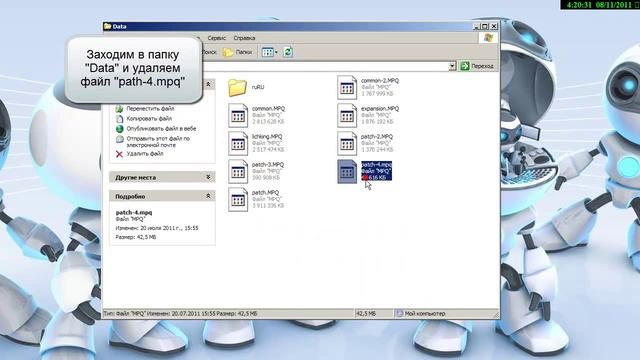The image size is (640, 360).
Task: Click the Windows flag logo
Action: pos(488,38)
